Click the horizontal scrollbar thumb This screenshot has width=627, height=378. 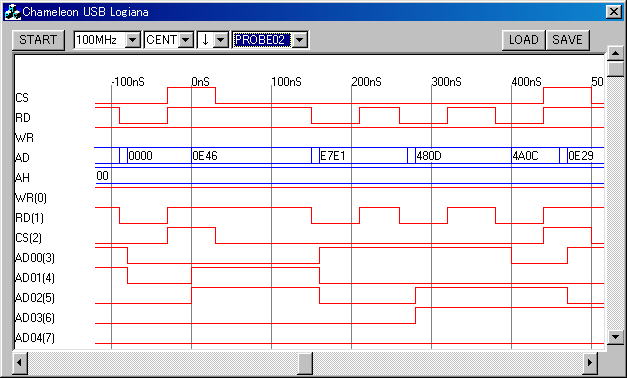305,363
